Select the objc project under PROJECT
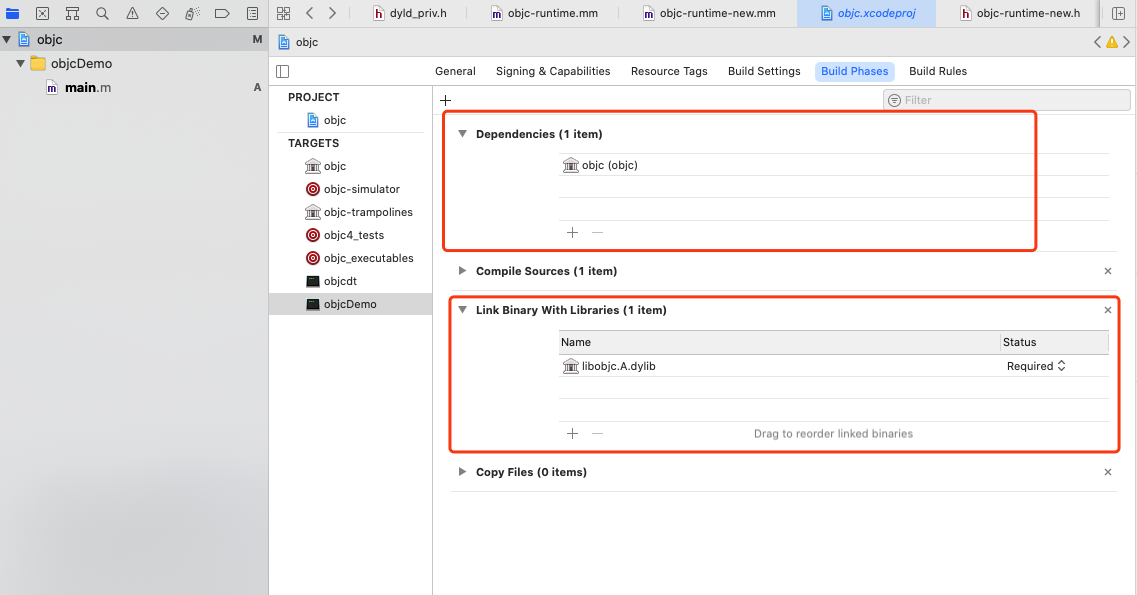This screenshot has width=1137, height=595. point(335,120)
